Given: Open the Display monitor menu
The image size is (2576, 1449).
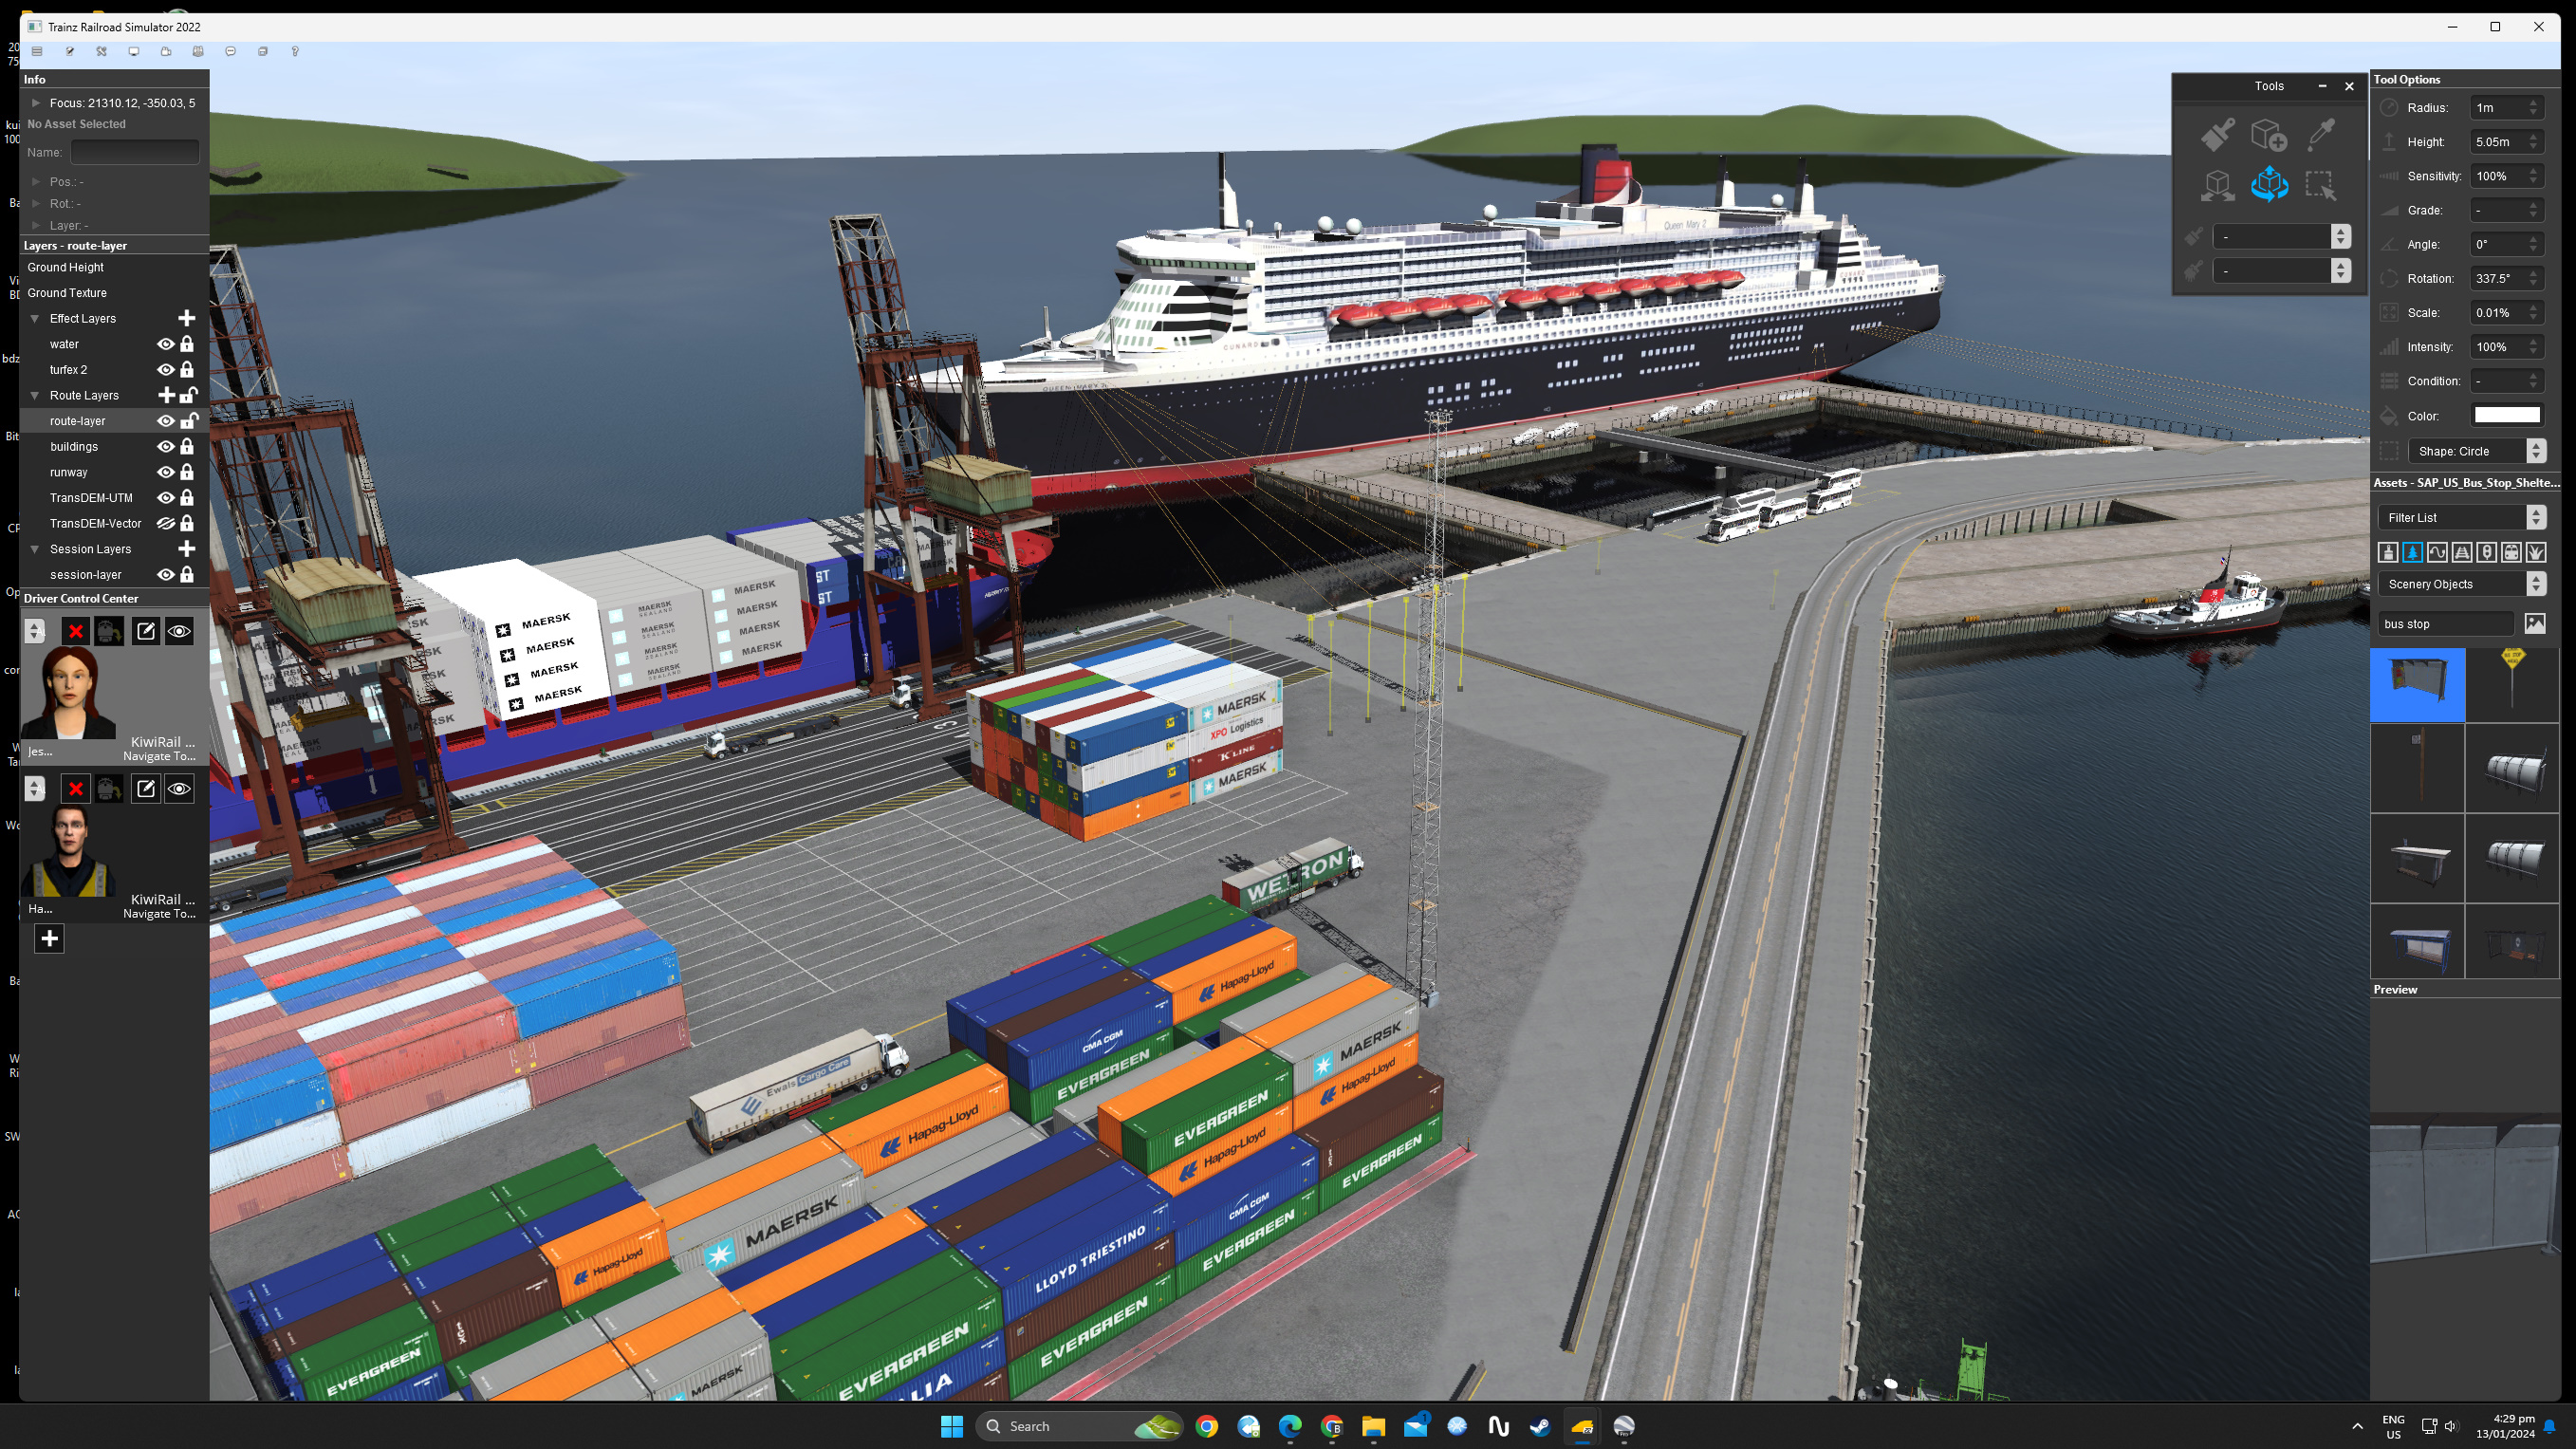Looking at the screenshot, I should pos(133,51).
